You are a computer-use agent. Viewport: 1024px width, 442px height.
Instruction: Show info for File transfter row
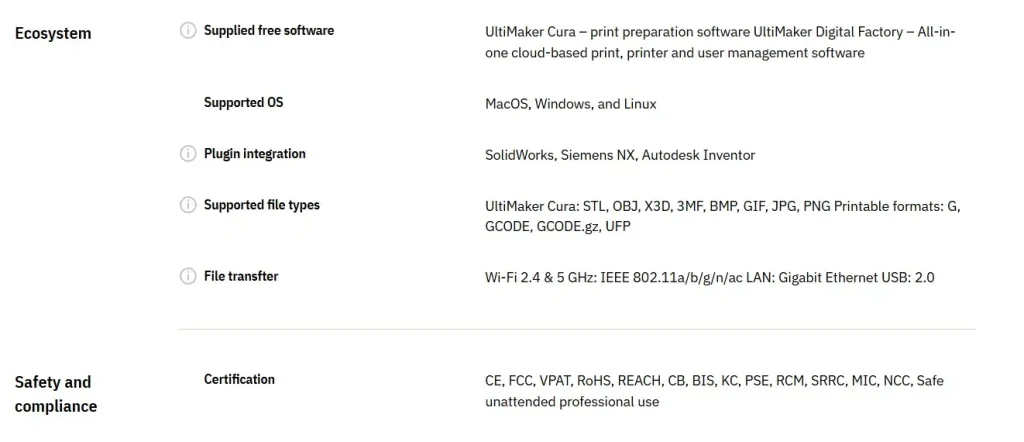(187, 276)
